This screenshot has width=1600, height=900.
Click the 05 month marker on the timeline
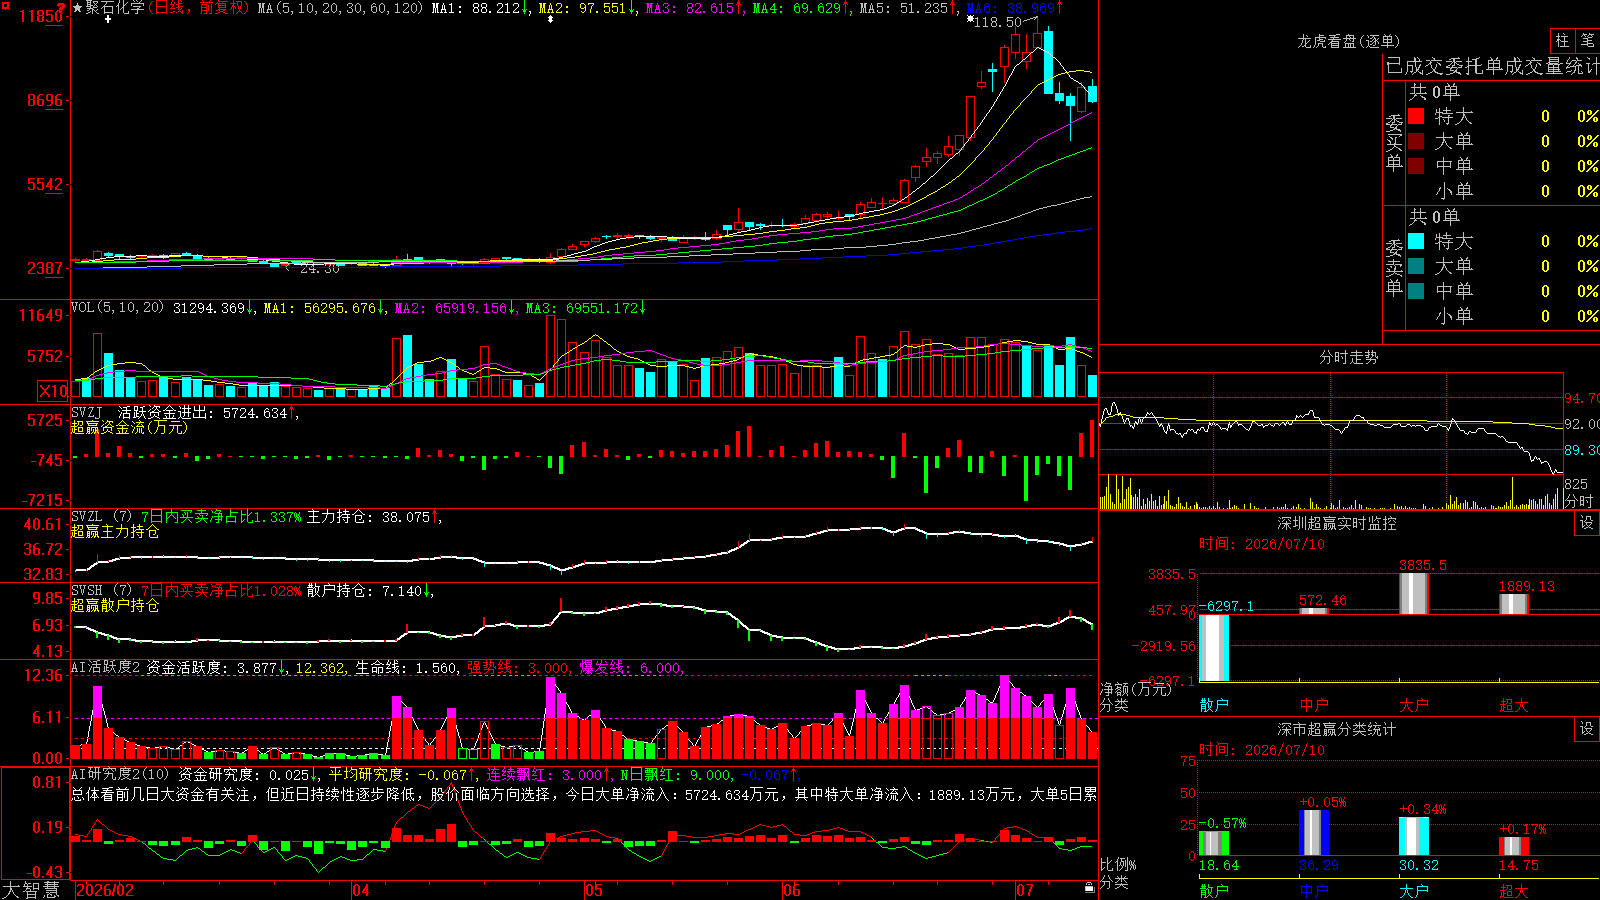pos(594,890)
